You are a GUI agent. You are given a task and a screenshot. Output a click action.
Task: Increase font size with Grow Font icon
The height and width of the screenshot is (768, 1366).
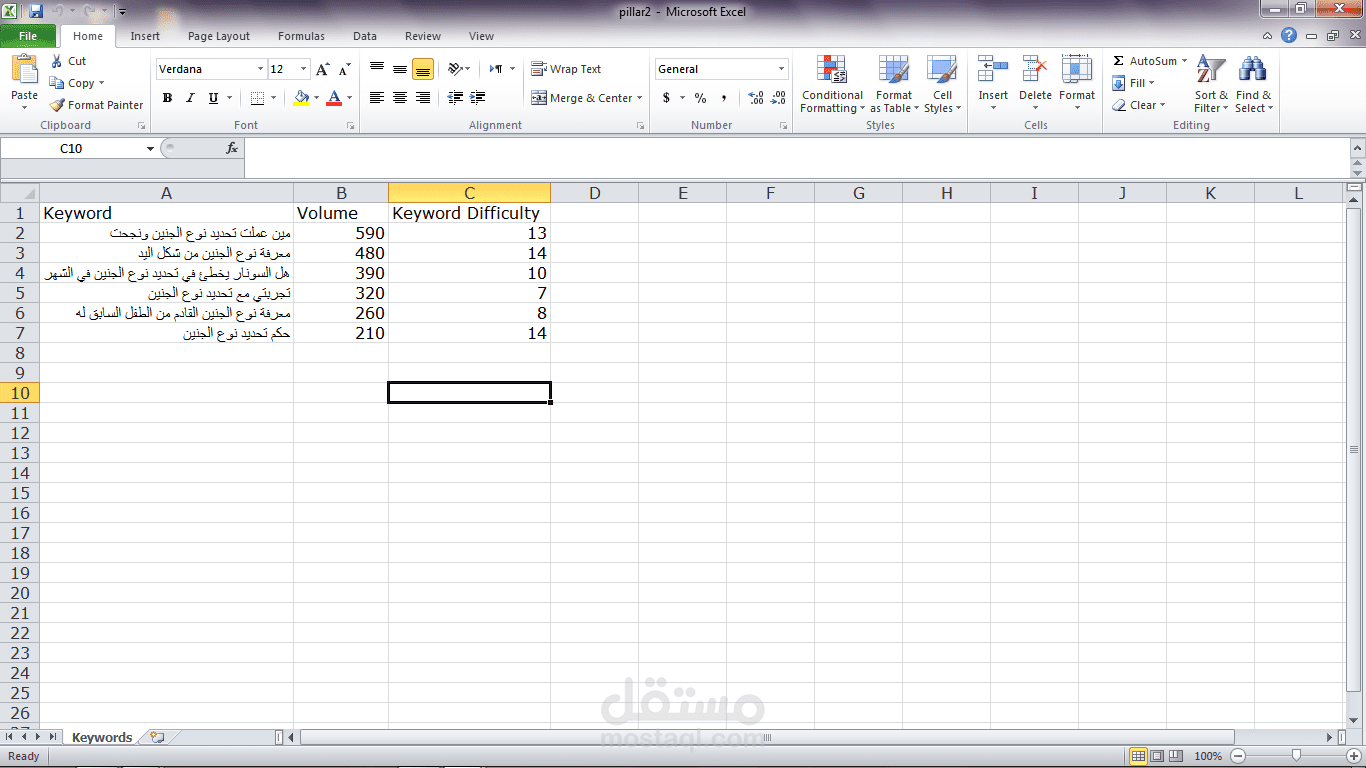(x=322, y=69)
